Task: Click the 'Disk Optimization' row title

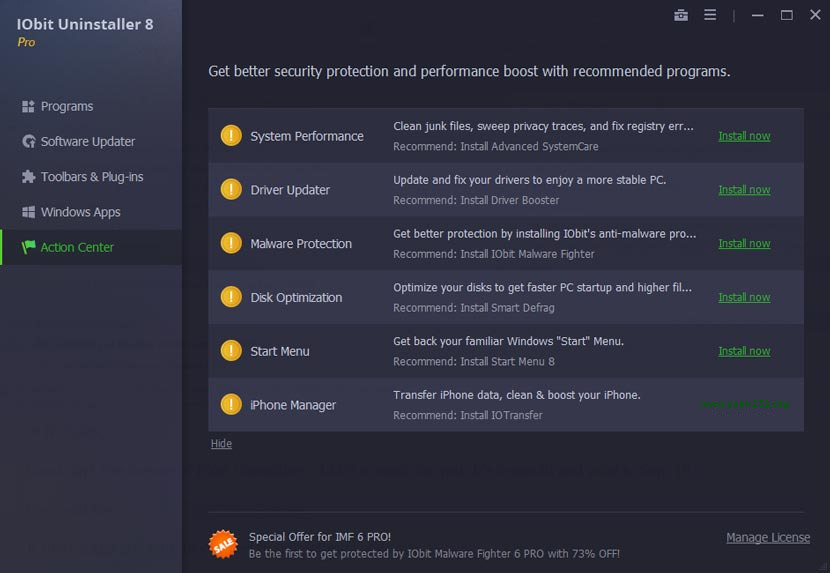Action: point(296,298)
